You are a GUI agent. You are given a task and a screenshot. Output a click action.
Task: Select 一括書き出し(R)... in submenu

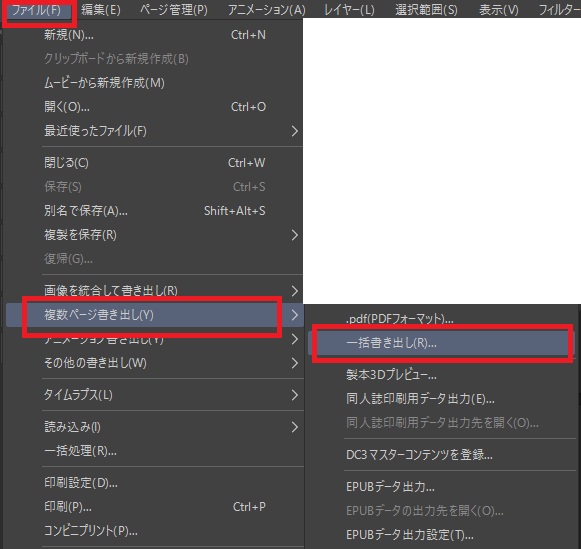click(441, 343)
